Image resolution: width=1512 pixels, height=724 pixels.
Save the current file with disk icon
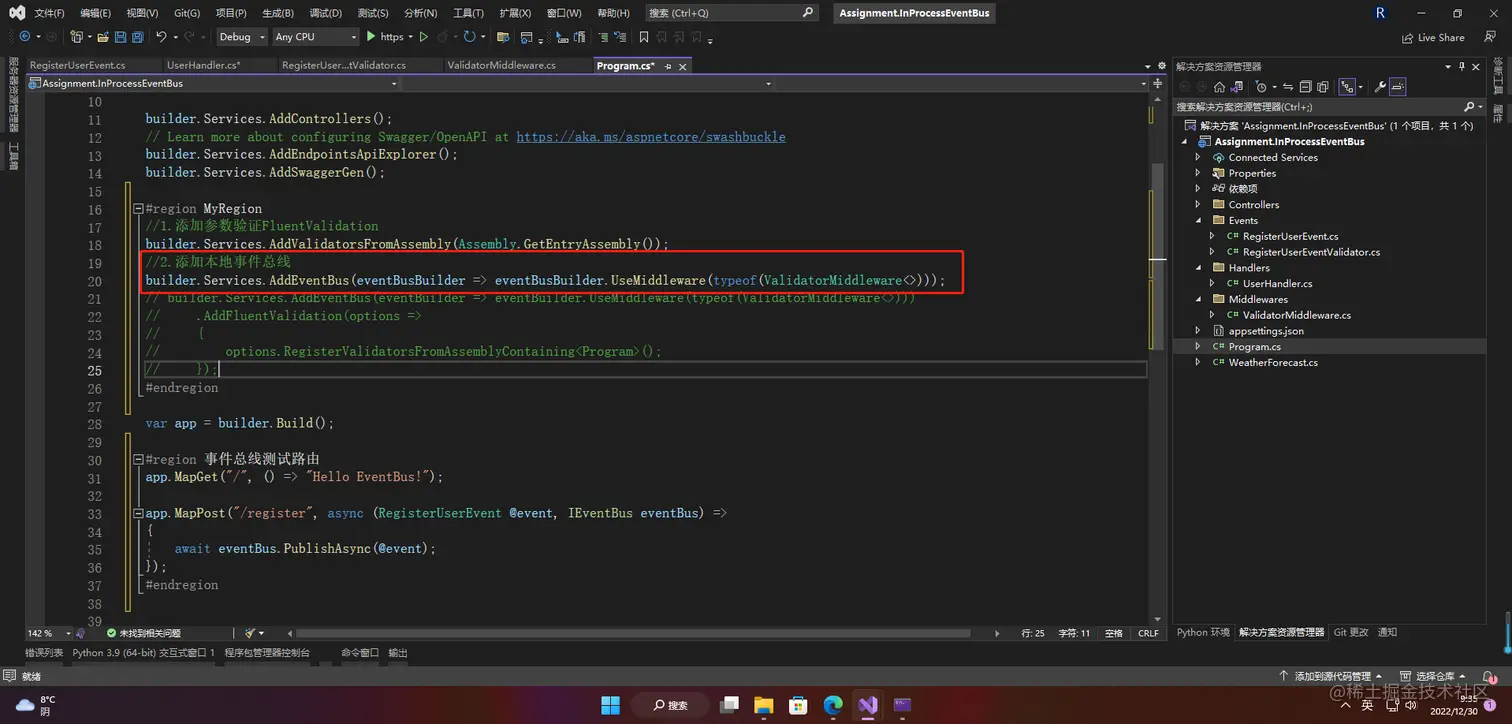[x=120, y=37]
